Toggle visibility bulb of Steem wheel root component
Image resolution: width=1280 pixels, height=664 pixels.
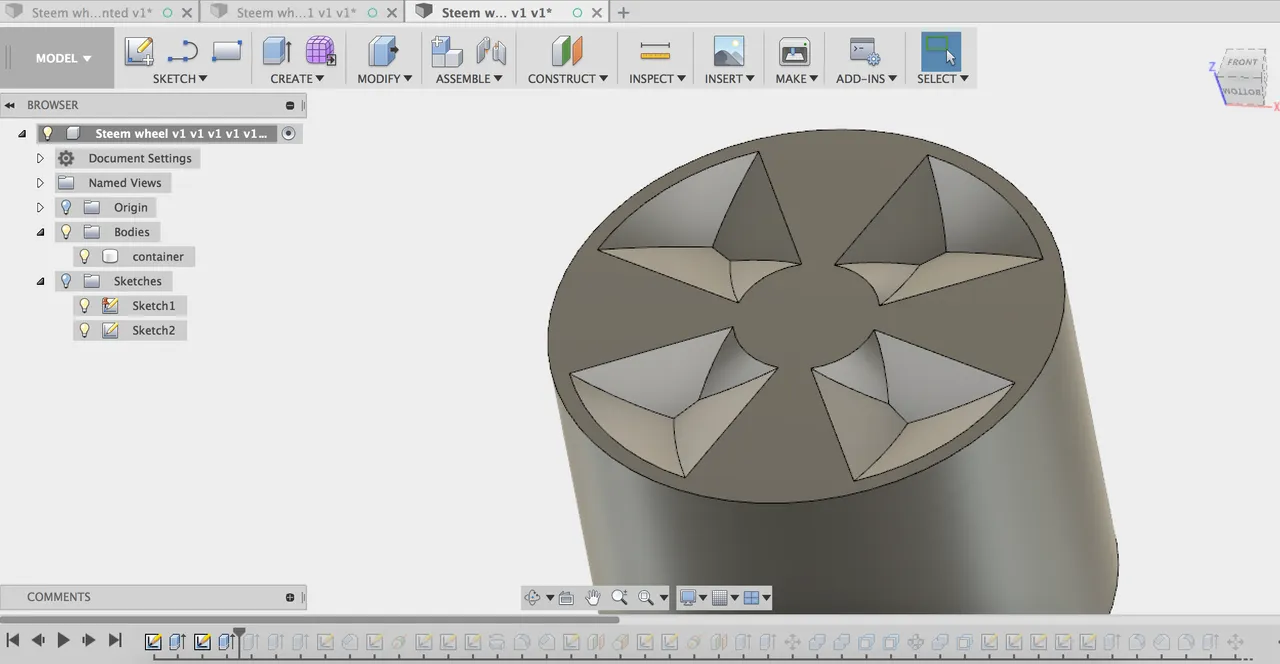[x=47, y=133]
